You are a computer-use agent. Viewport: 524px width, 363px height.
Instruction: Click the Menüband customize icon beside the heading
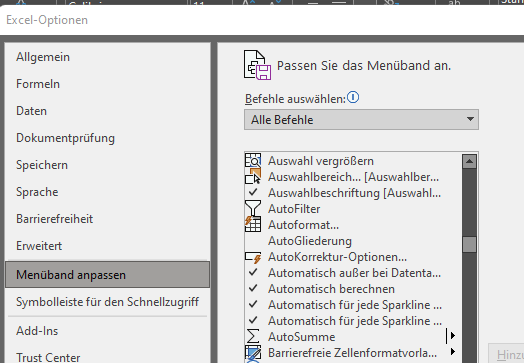point(257,65)
